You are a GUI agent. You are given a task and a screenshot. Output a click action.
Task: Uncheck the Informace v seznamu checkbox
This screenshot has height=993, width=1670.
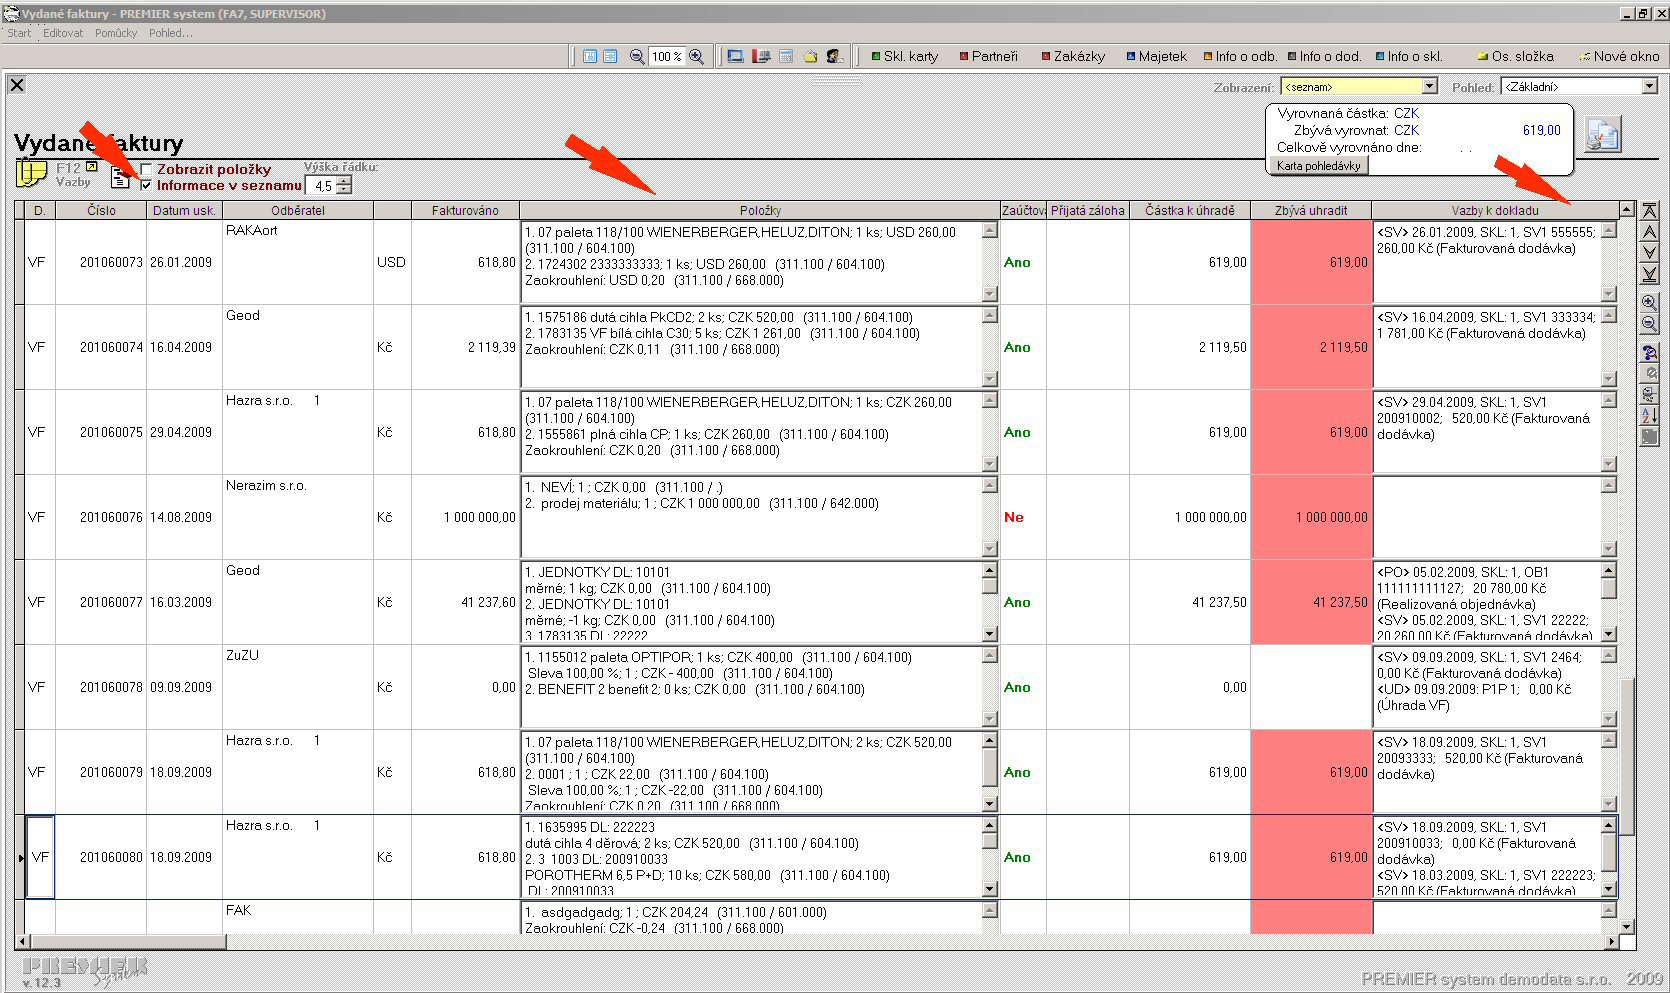[147, 185]
